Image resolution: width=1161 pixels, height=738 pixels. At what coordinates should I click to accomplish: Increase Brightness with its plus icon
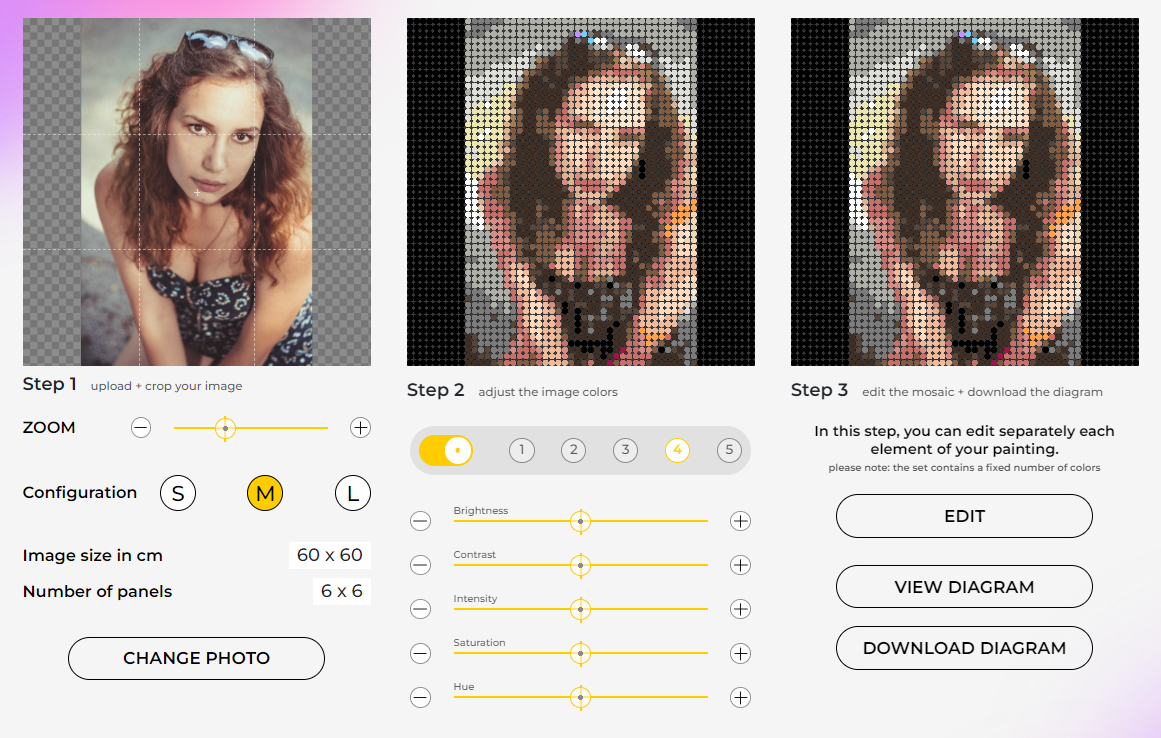pos(740,521)
